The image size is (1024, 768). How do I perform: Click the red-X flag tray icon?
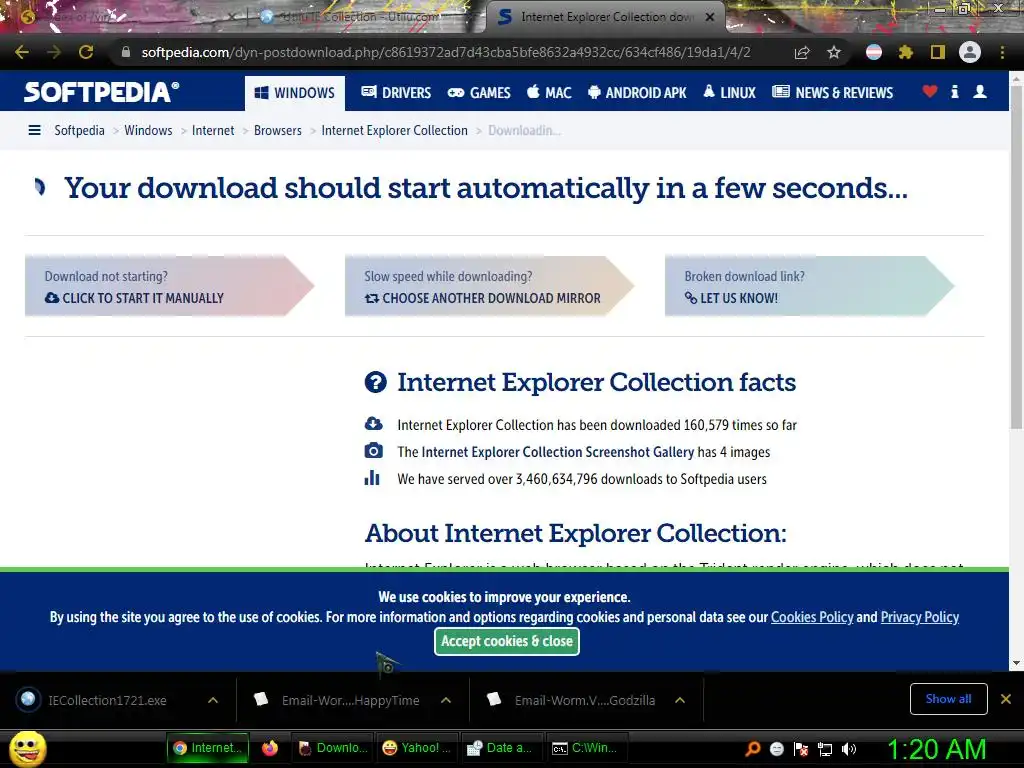coord(801,749)
